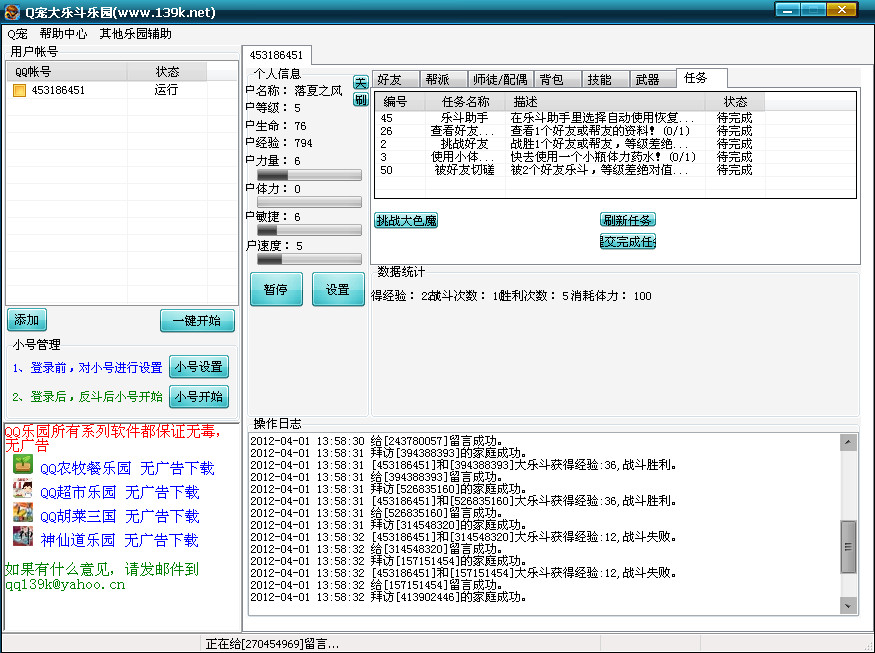Click the 挑战大色魔 button
The width and height of the screenshot is (875, 653).
[406, 220]
